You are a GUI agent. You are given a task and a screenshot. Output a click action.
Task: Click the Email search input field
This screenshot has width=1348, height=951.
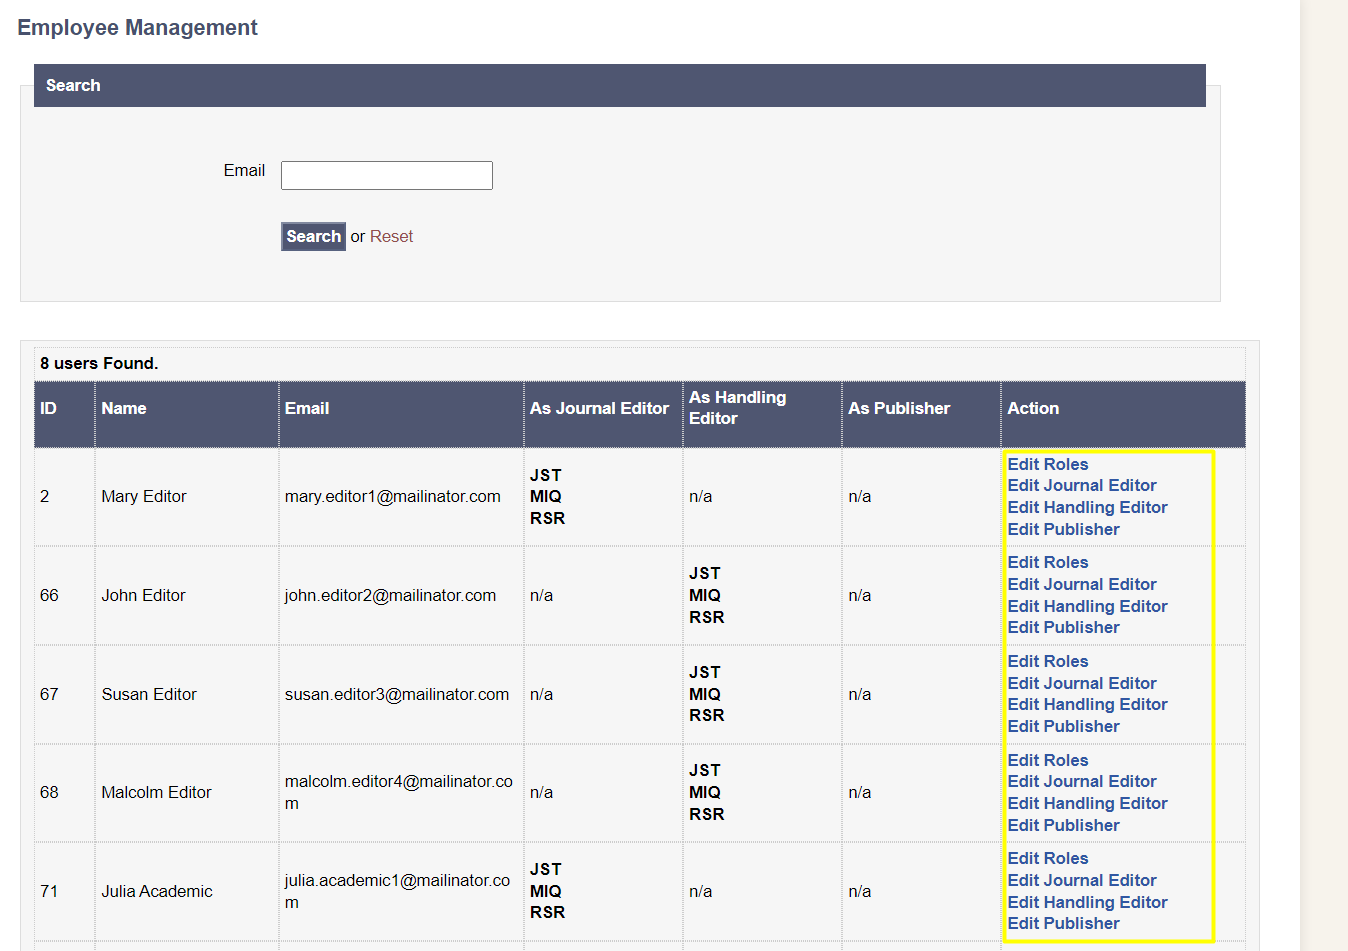tap(386, 175)
